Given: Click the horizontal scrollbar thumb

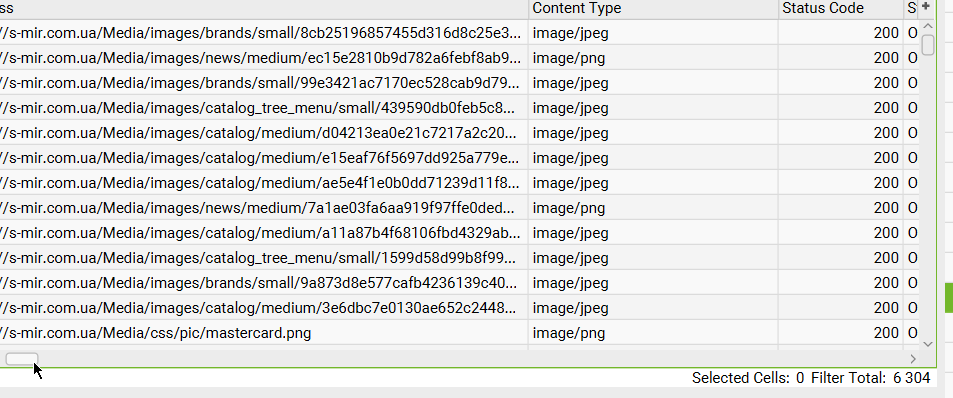Looking at the screenshot, I should (x=22, y=359).
